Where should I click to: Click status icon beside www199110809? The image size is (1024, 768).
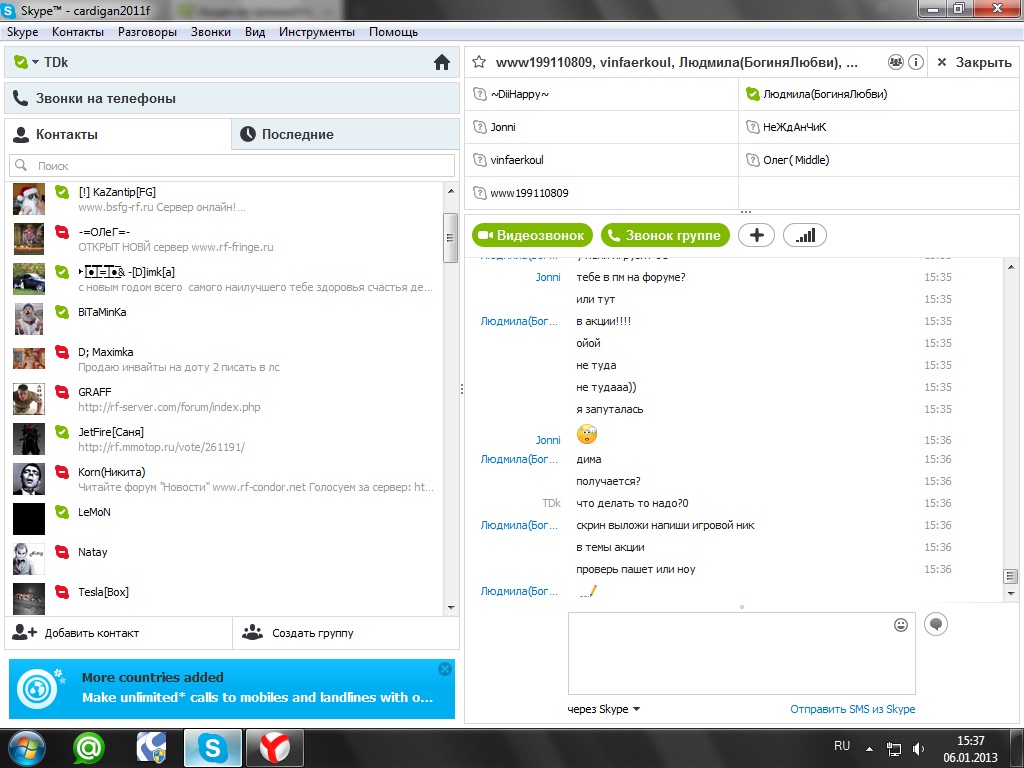click(479, 193)
